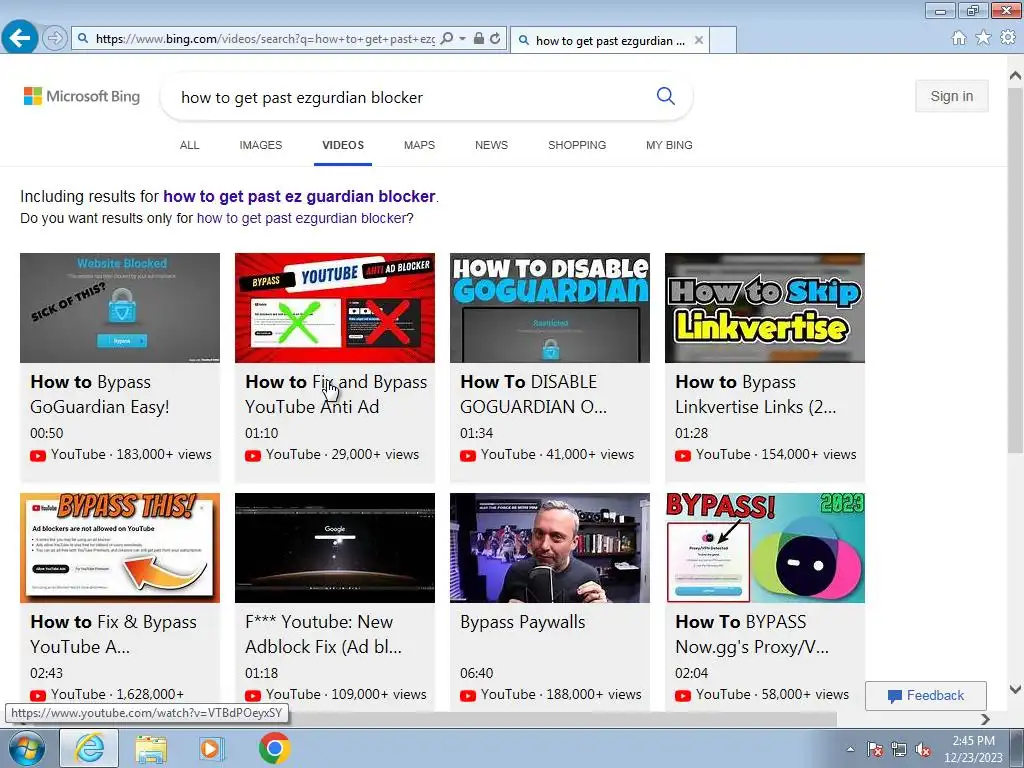Open 'Bypass This!' YouTube ad blocker thumbnail

[x=120, y=548]
